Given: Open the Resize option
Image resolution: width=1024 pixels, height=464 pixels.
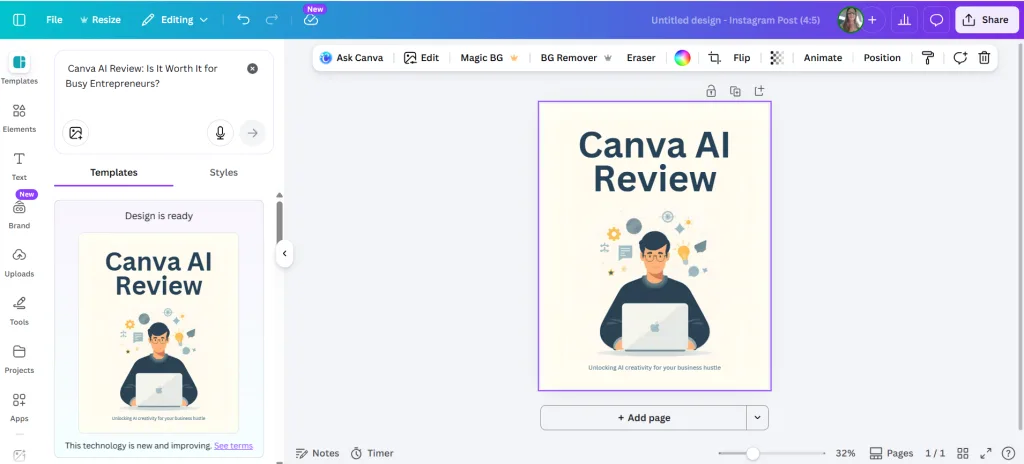Looking at the screenshot, I should coord(100,20).
